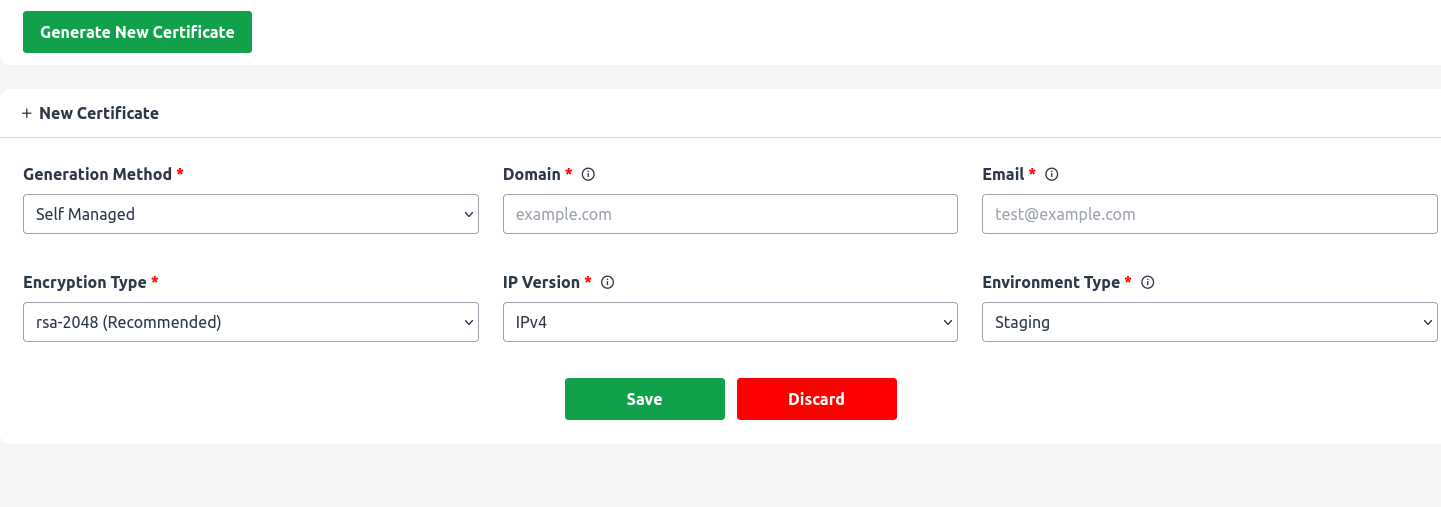1441x507 pixels.
Task: Open the IP Version dropdown showing IPv4
Action: pos(730,322)
